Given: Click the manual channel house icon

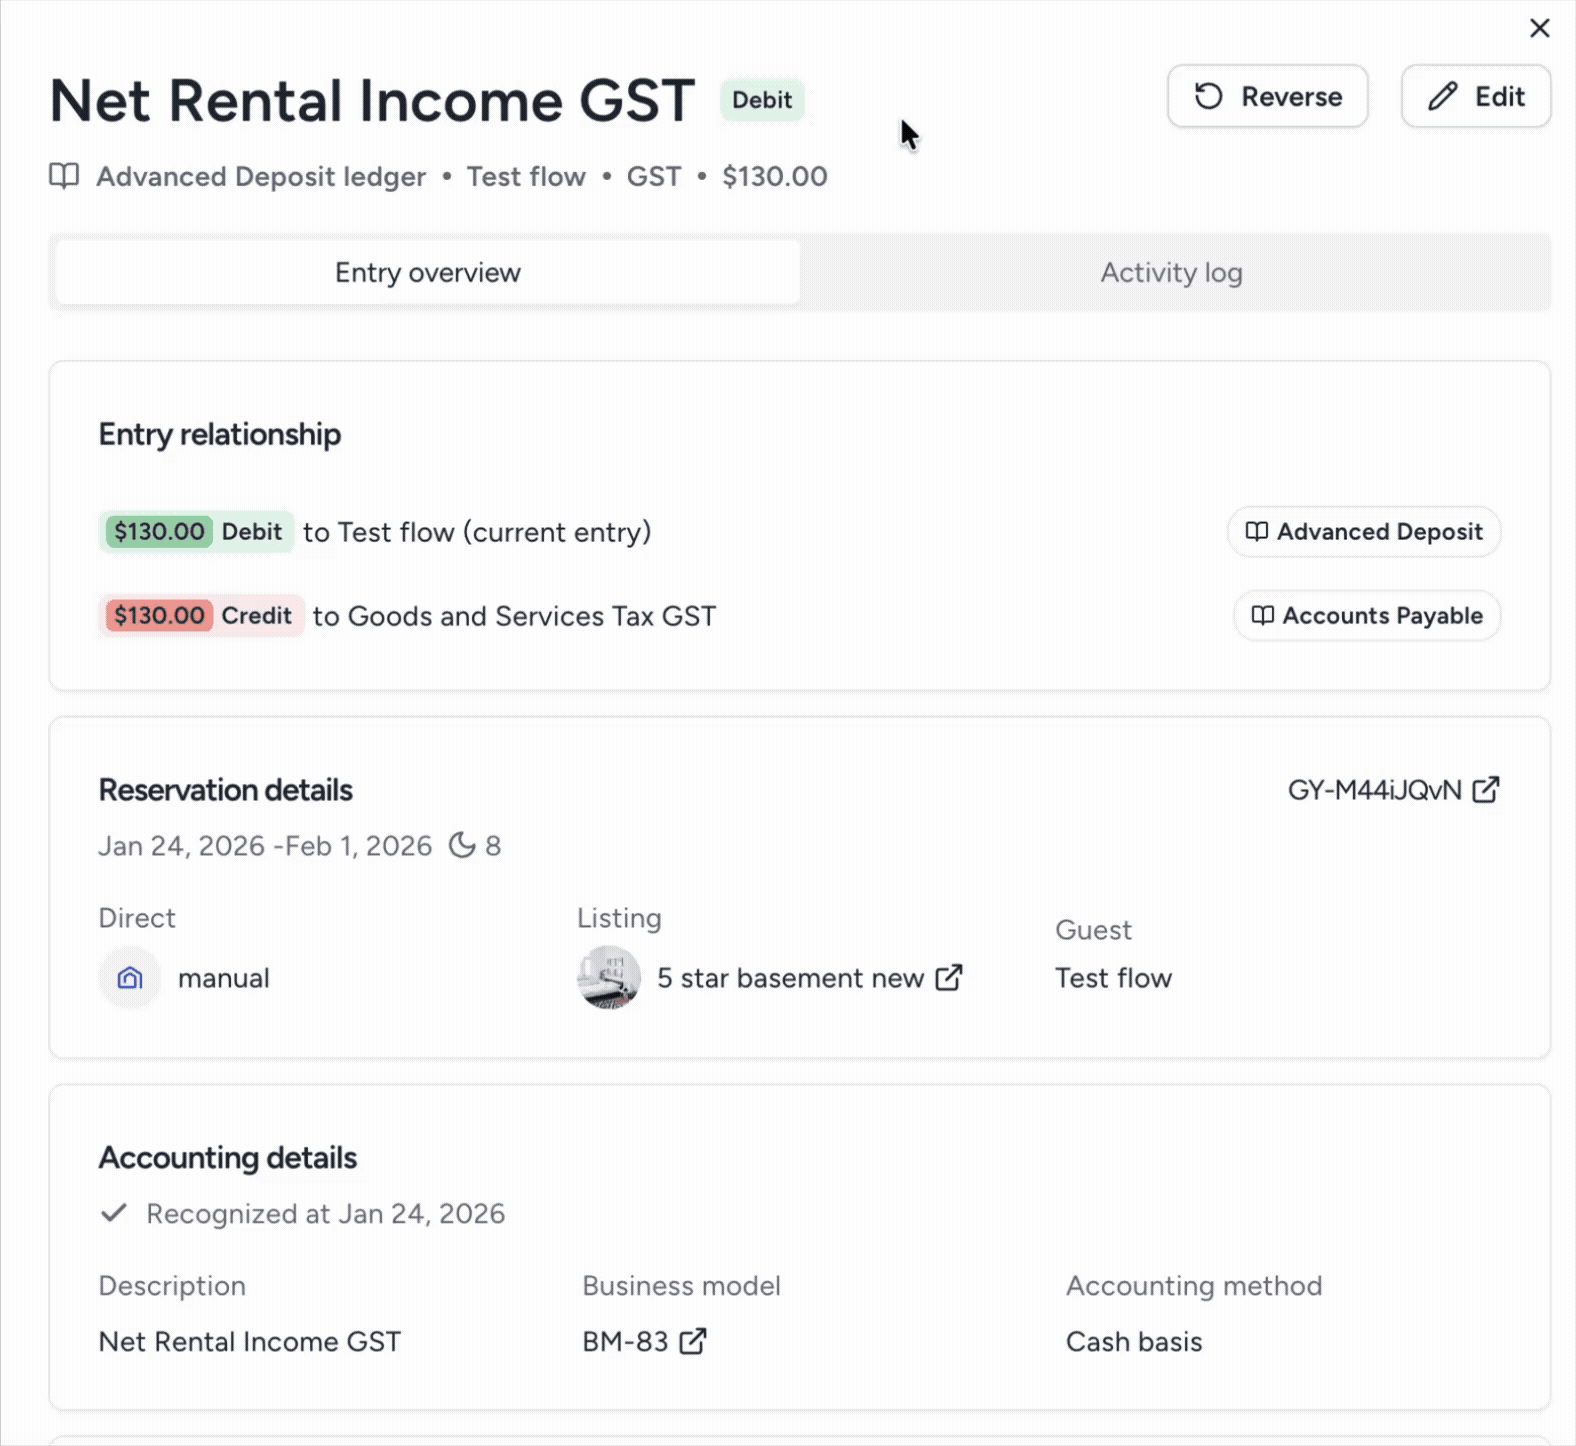Looking at the screenshot, I should tap(130, 978).
